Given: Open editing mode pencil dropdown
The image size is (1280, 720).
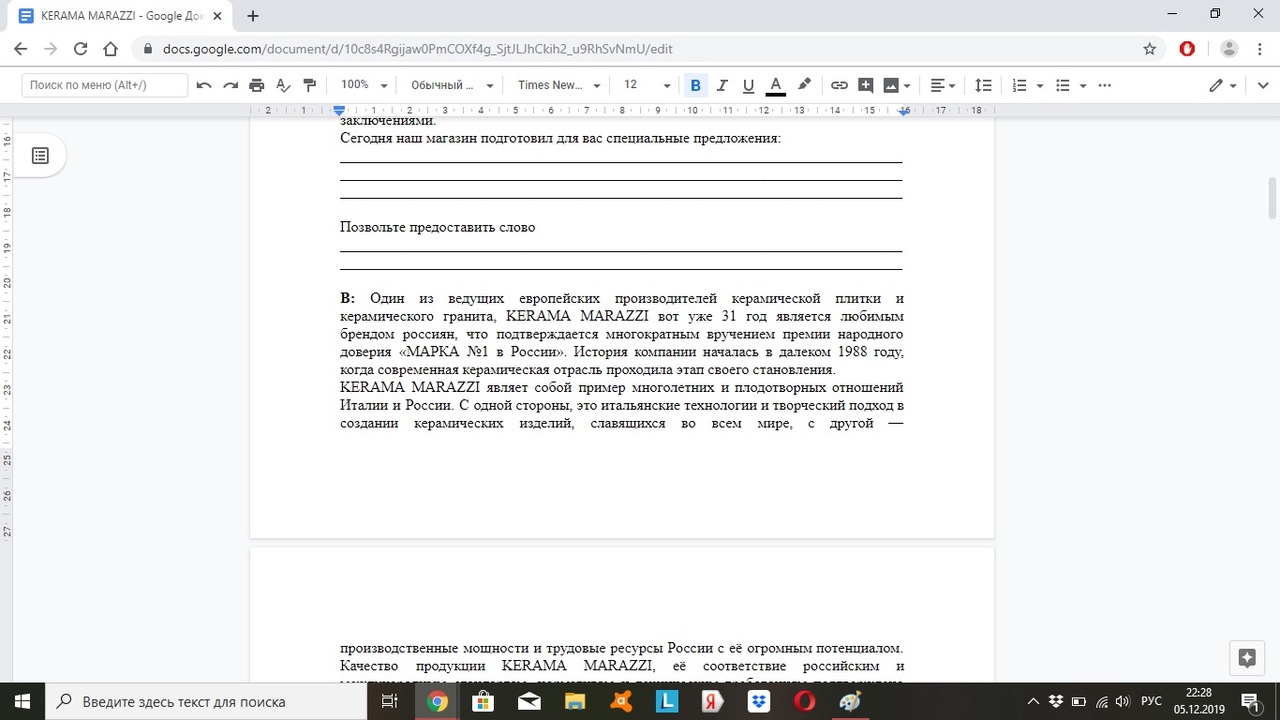Looking at the screenshot, I should [x=1223, y=85].
